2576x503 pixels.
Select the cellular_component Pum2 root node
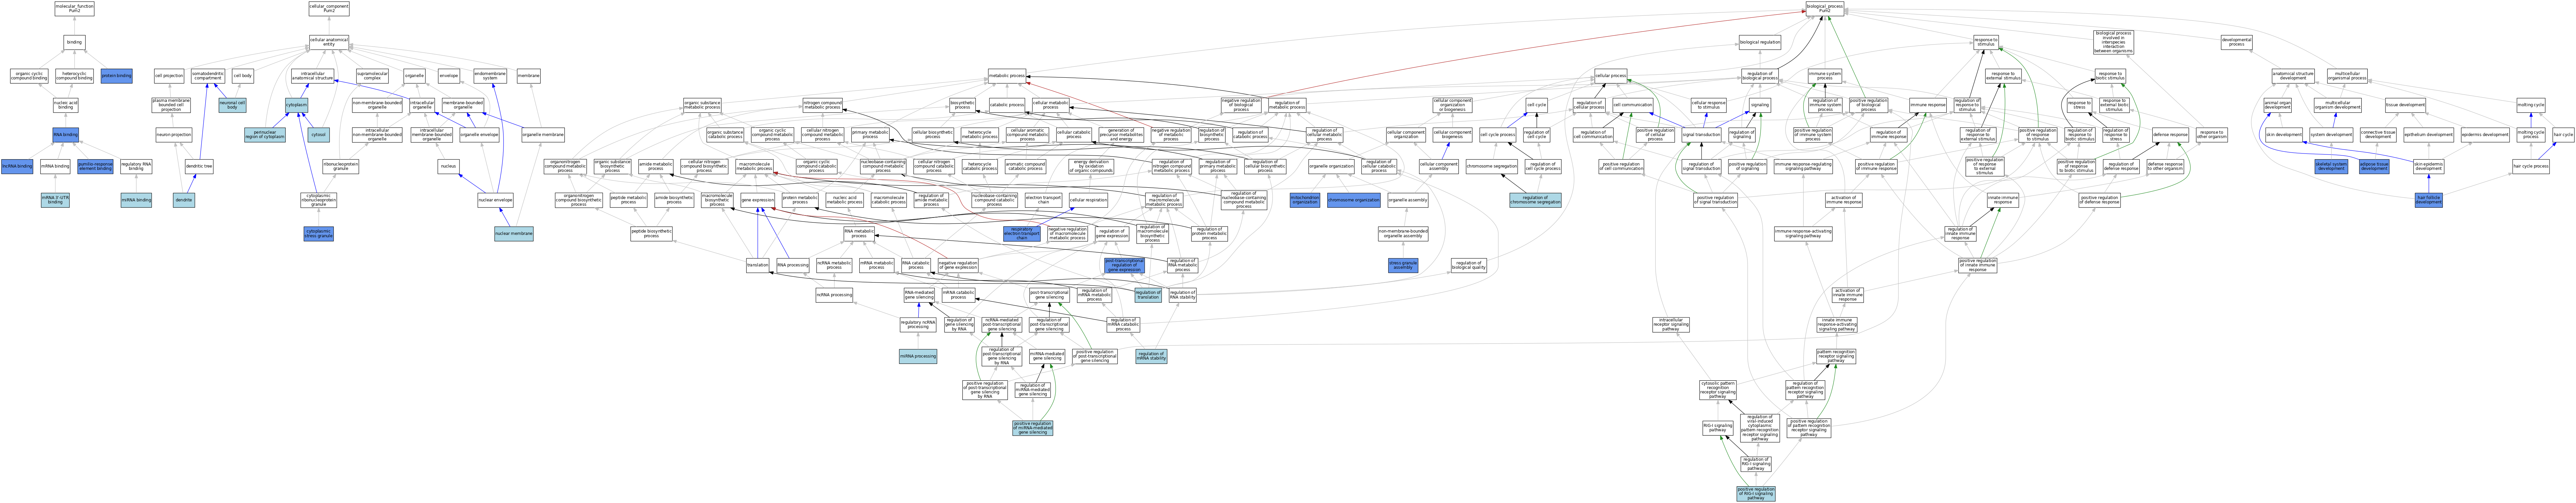(329, 9)
